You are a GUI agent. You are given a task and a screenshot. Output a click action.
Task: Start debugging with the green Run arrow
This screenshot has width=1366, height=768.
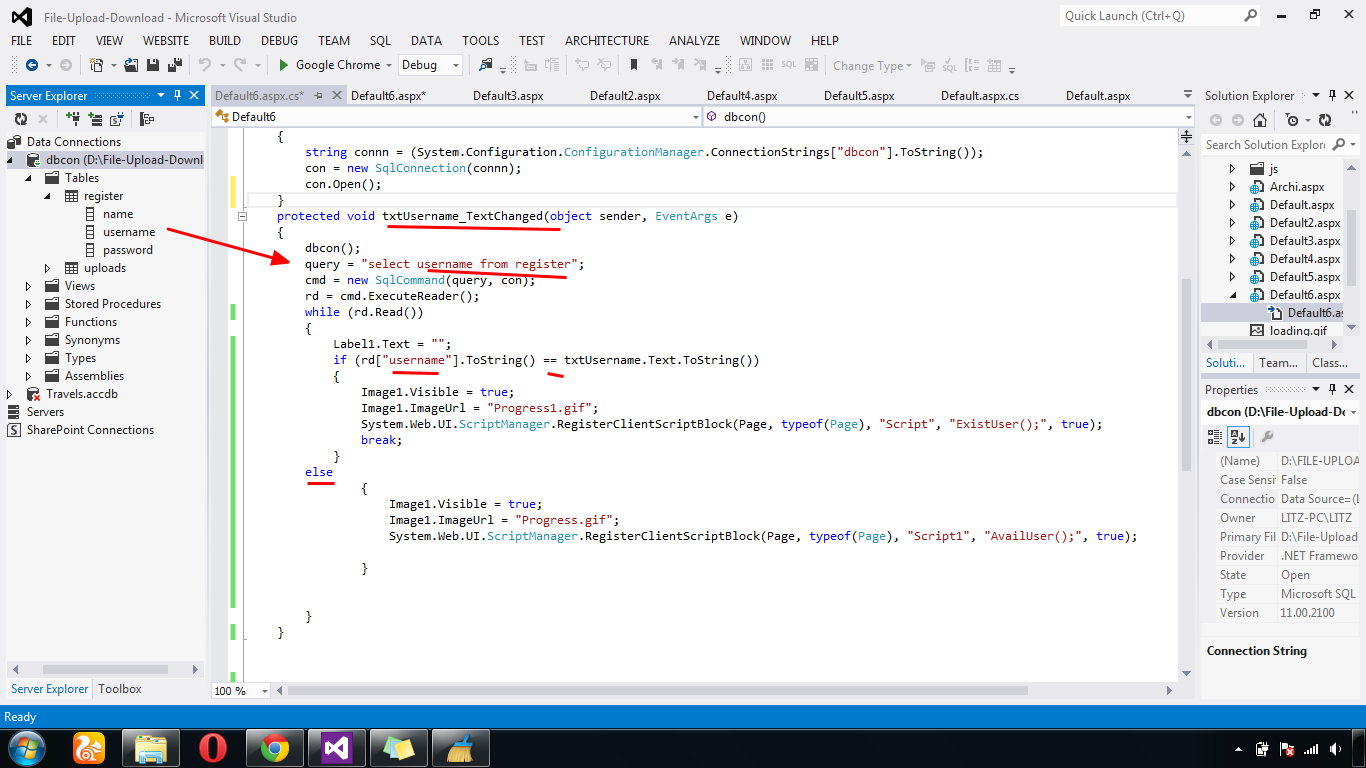pyautogui.click(x=282, y=65)
